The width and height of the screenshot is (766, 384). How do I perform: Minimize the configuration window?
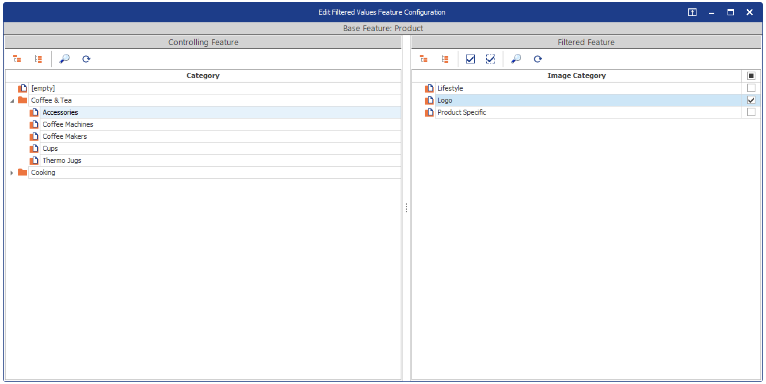[712, 13]
